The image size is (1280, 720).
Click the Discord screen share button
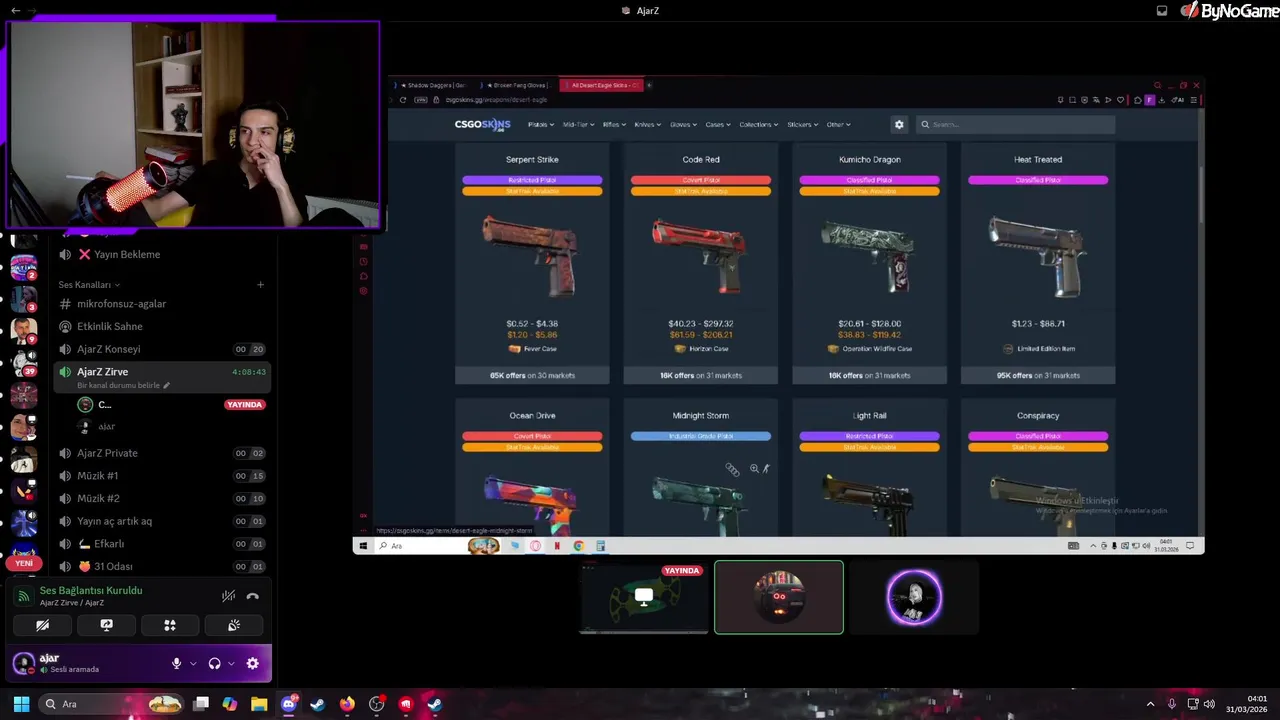[x=106, y=625]
